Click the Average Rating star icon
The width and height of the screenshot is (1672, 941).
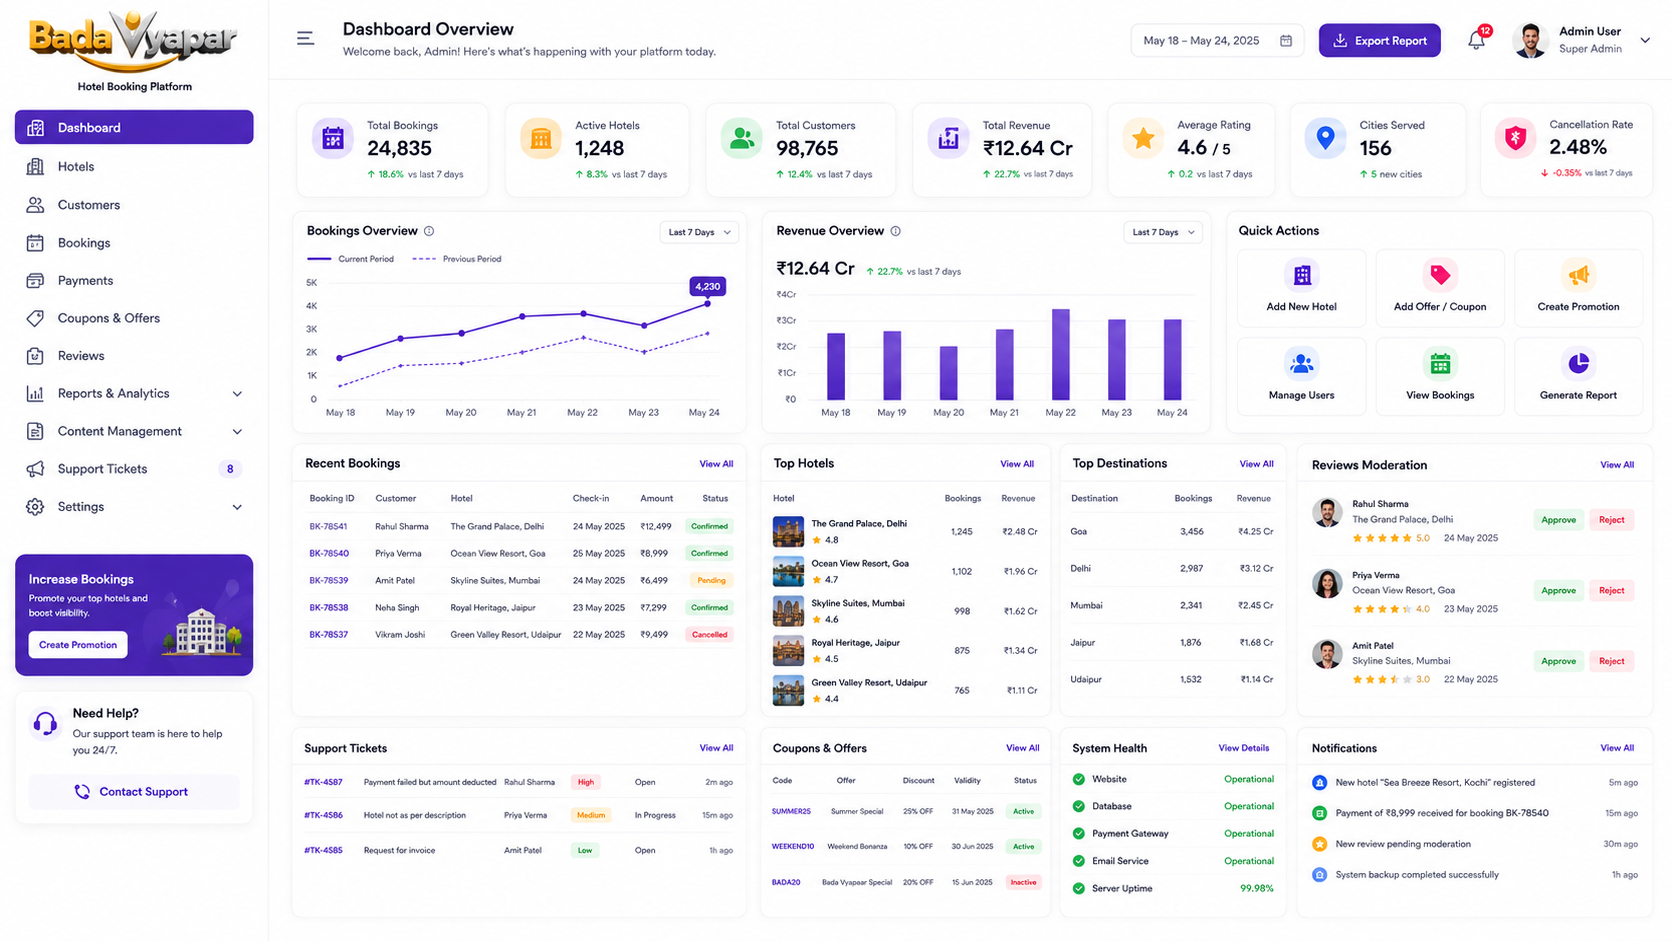tap(1143, 139)
